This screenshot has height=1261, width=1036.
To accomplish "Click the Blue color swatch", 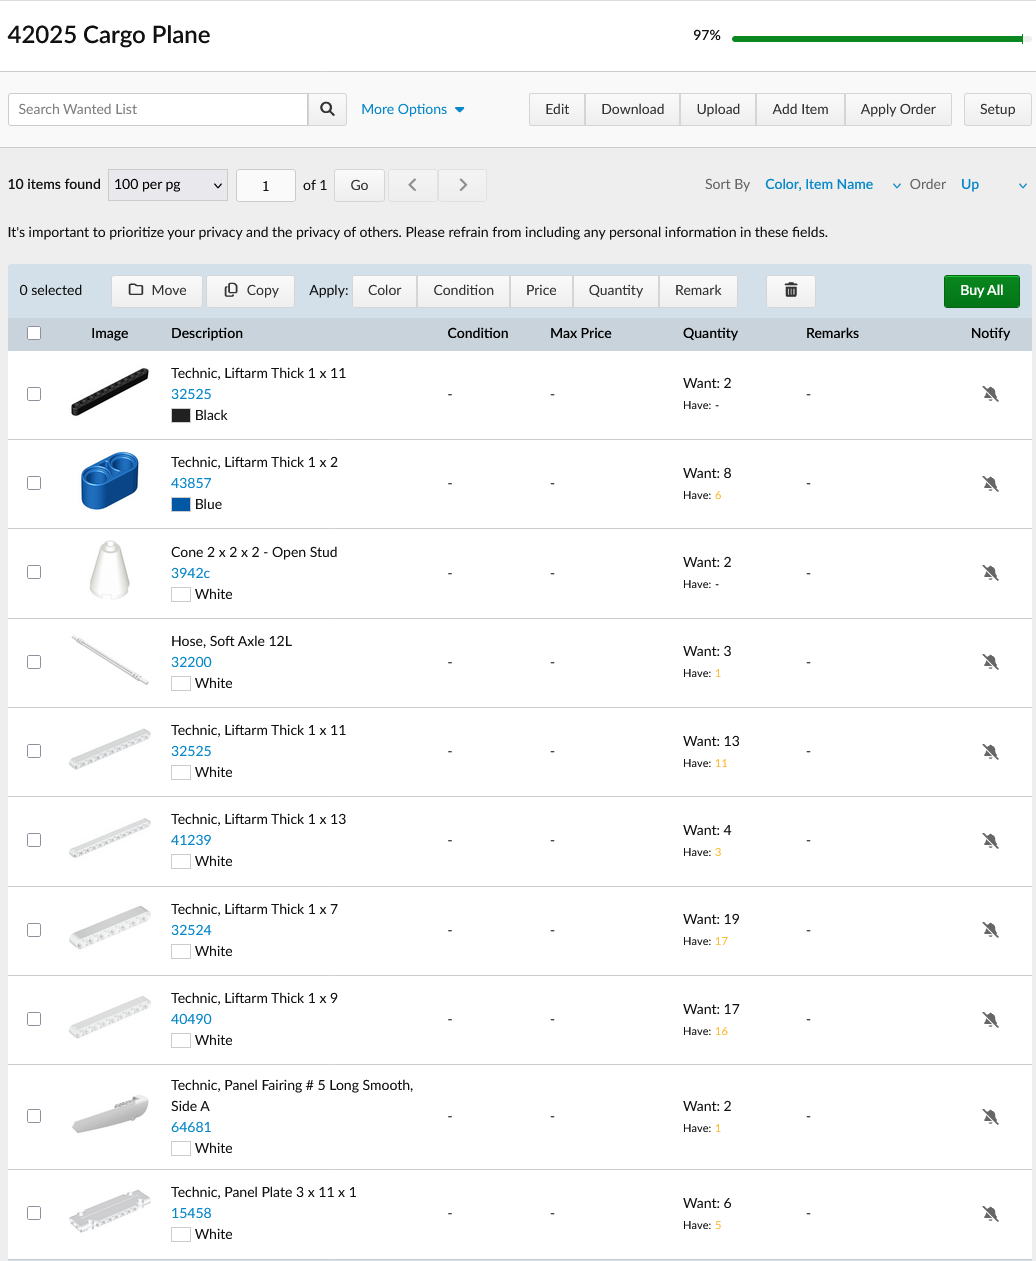I will point(181,505).
